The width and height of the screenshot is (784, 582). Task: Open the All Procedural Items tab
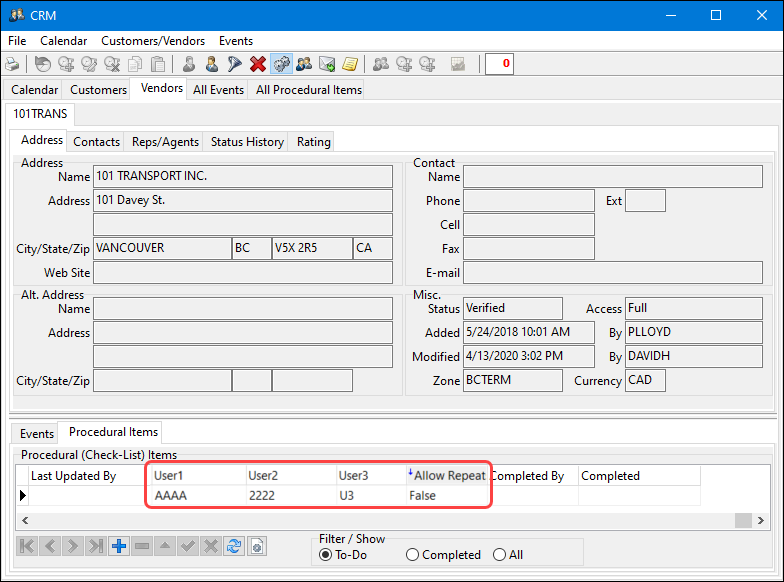click(x=309, y=90)
